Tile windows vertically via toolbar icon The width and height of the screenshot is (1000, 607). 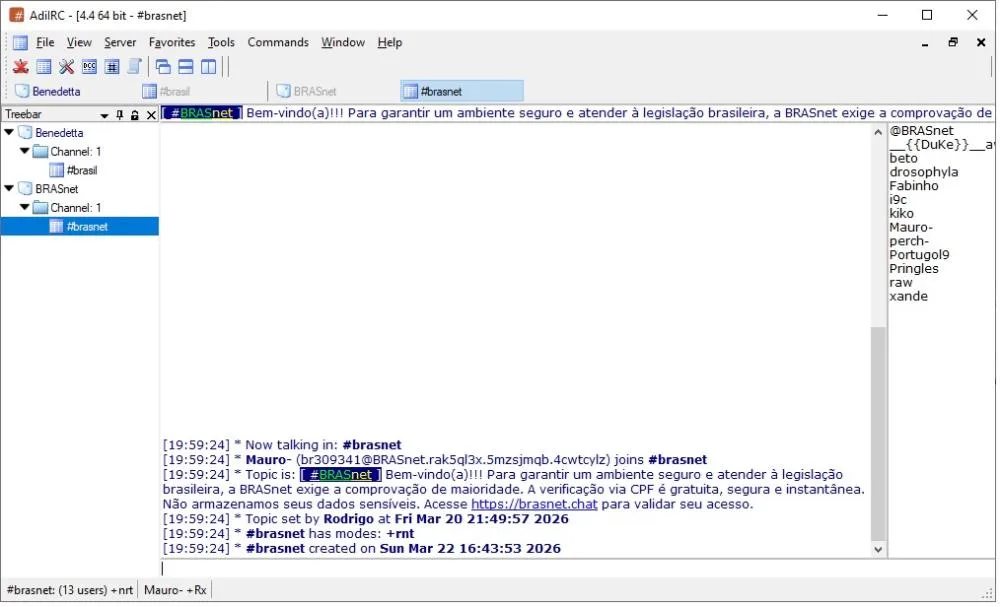[208, 67]
